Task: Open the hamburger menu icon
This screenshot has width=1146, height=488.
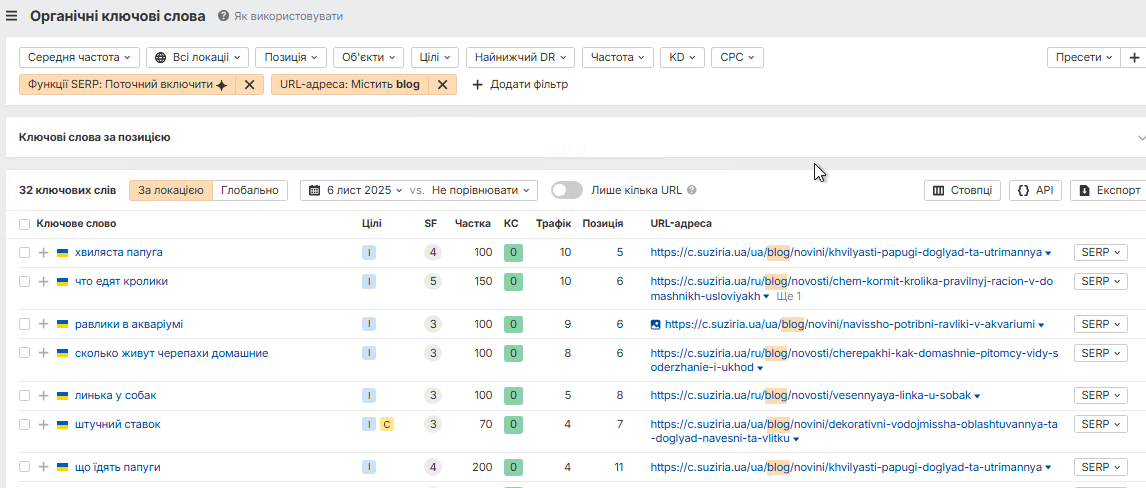Action: (x=12, y=16)
